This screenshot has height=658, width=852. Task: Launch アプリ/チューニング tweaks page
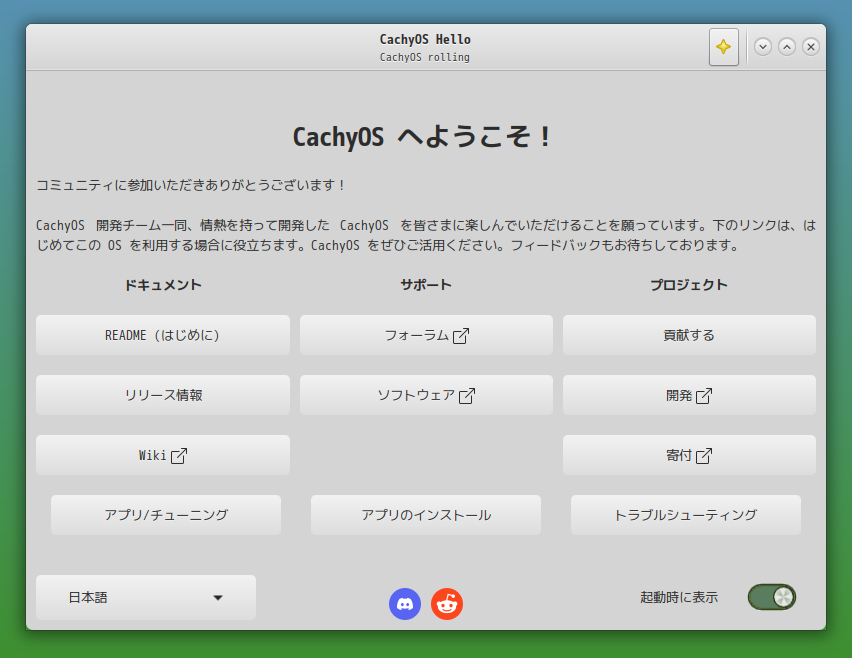(166, 515)
